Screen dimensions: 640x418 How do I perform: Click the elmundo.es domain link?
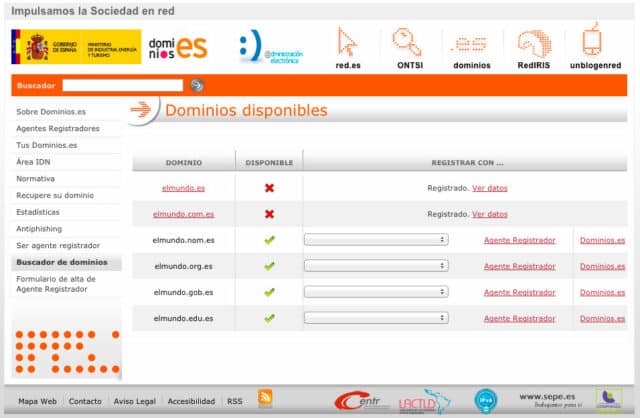point(183,188)
